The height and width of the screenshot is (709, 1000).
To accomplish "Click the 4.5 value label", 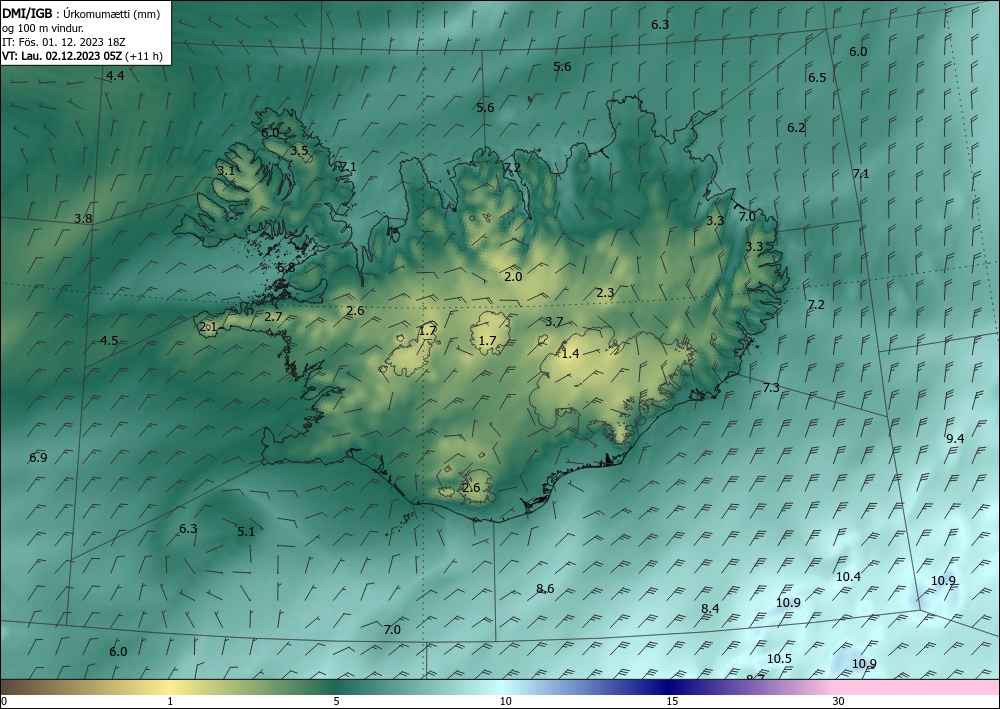I will click(x=109, y=340).
